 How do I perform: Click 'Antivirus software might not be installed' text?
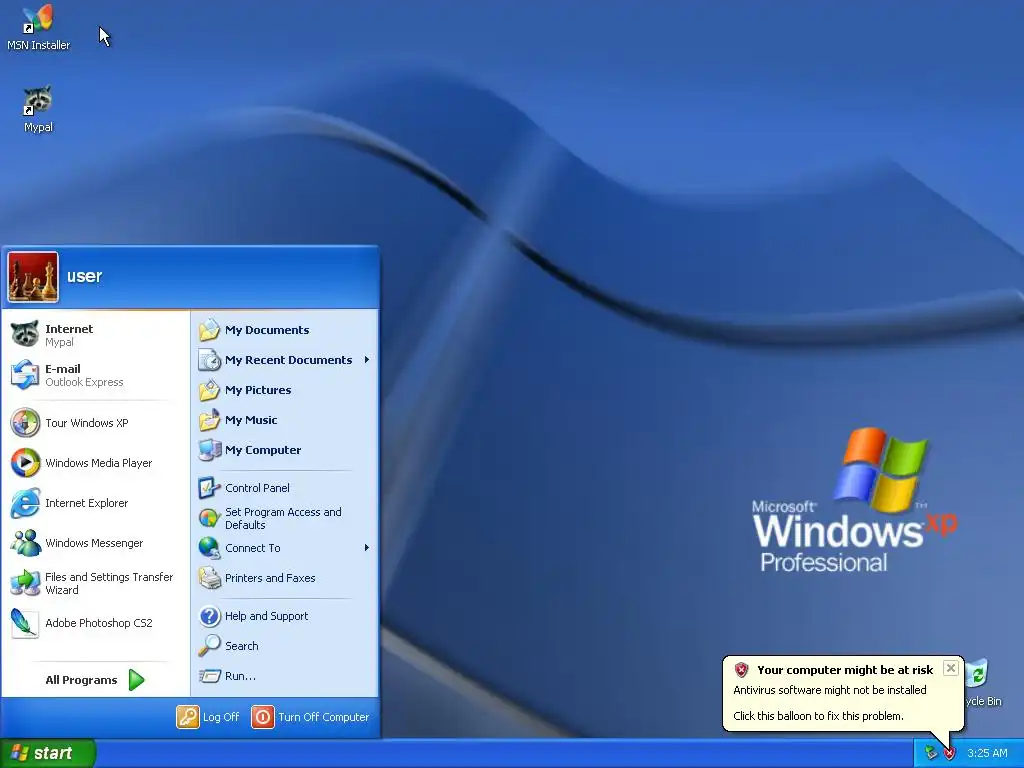coord(829,690)
